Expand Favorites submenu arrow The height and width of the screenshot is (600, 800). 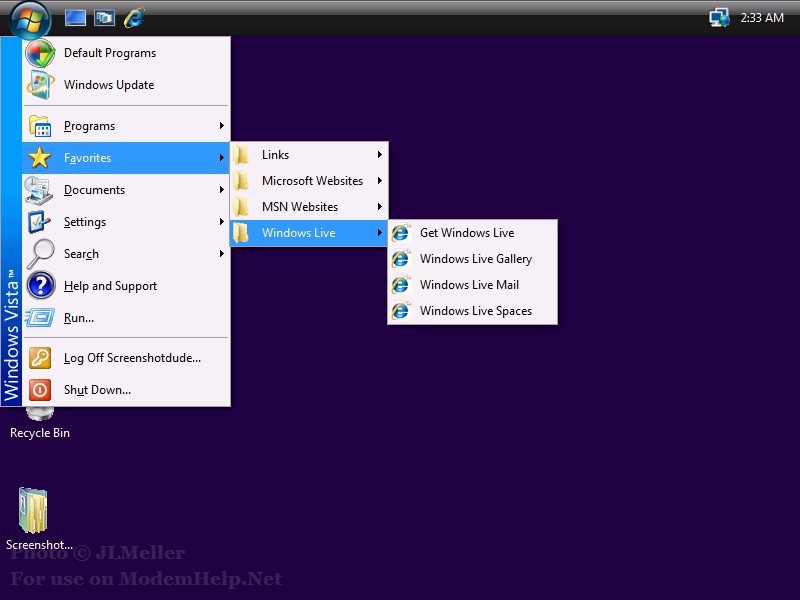click(x=221, y=158)
